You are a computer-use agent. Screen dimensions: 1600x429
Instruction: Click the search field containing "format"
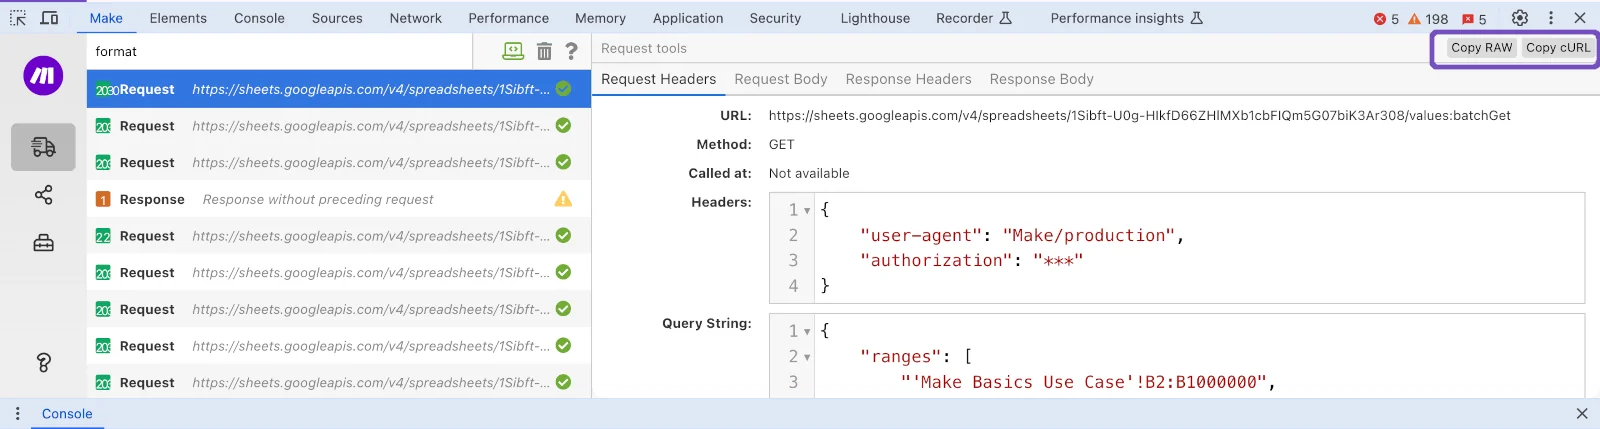[280, 51]
